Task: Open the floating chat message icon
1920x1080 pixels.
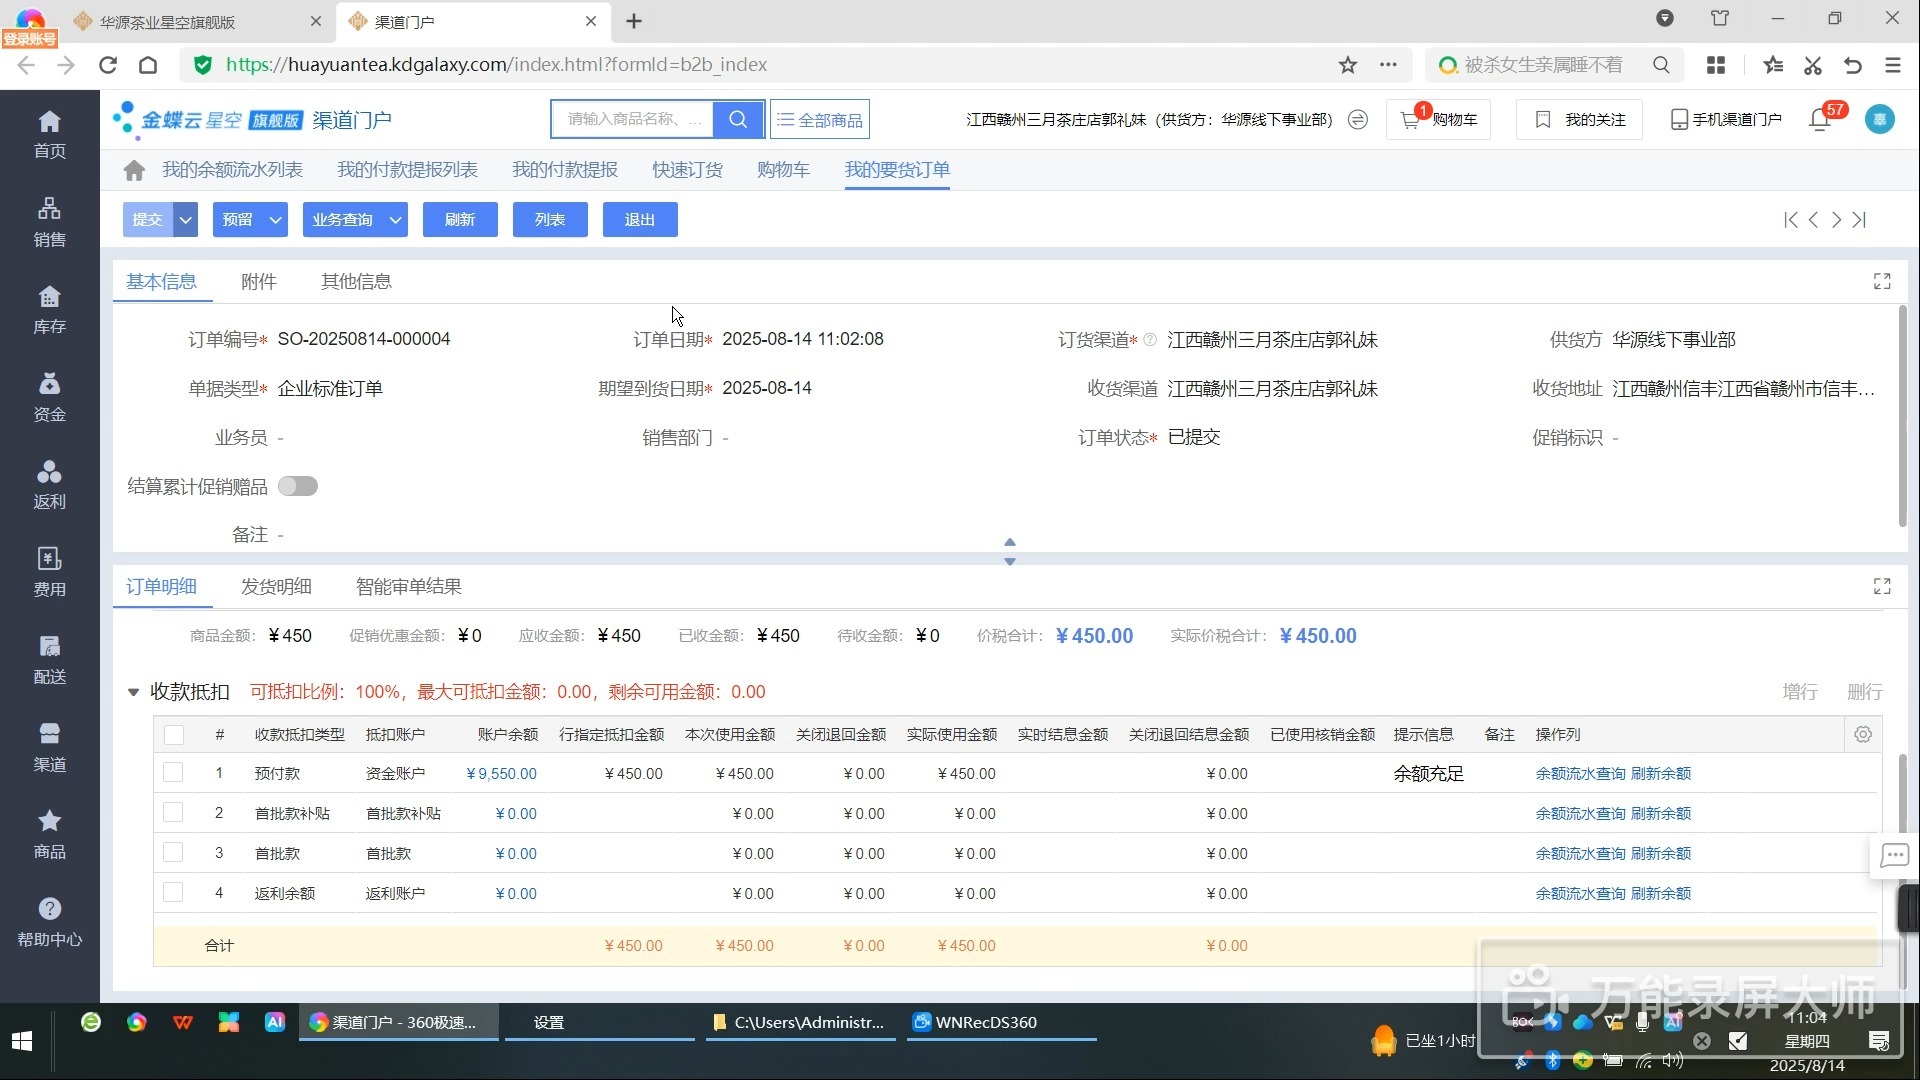Action: point(1894,856)
